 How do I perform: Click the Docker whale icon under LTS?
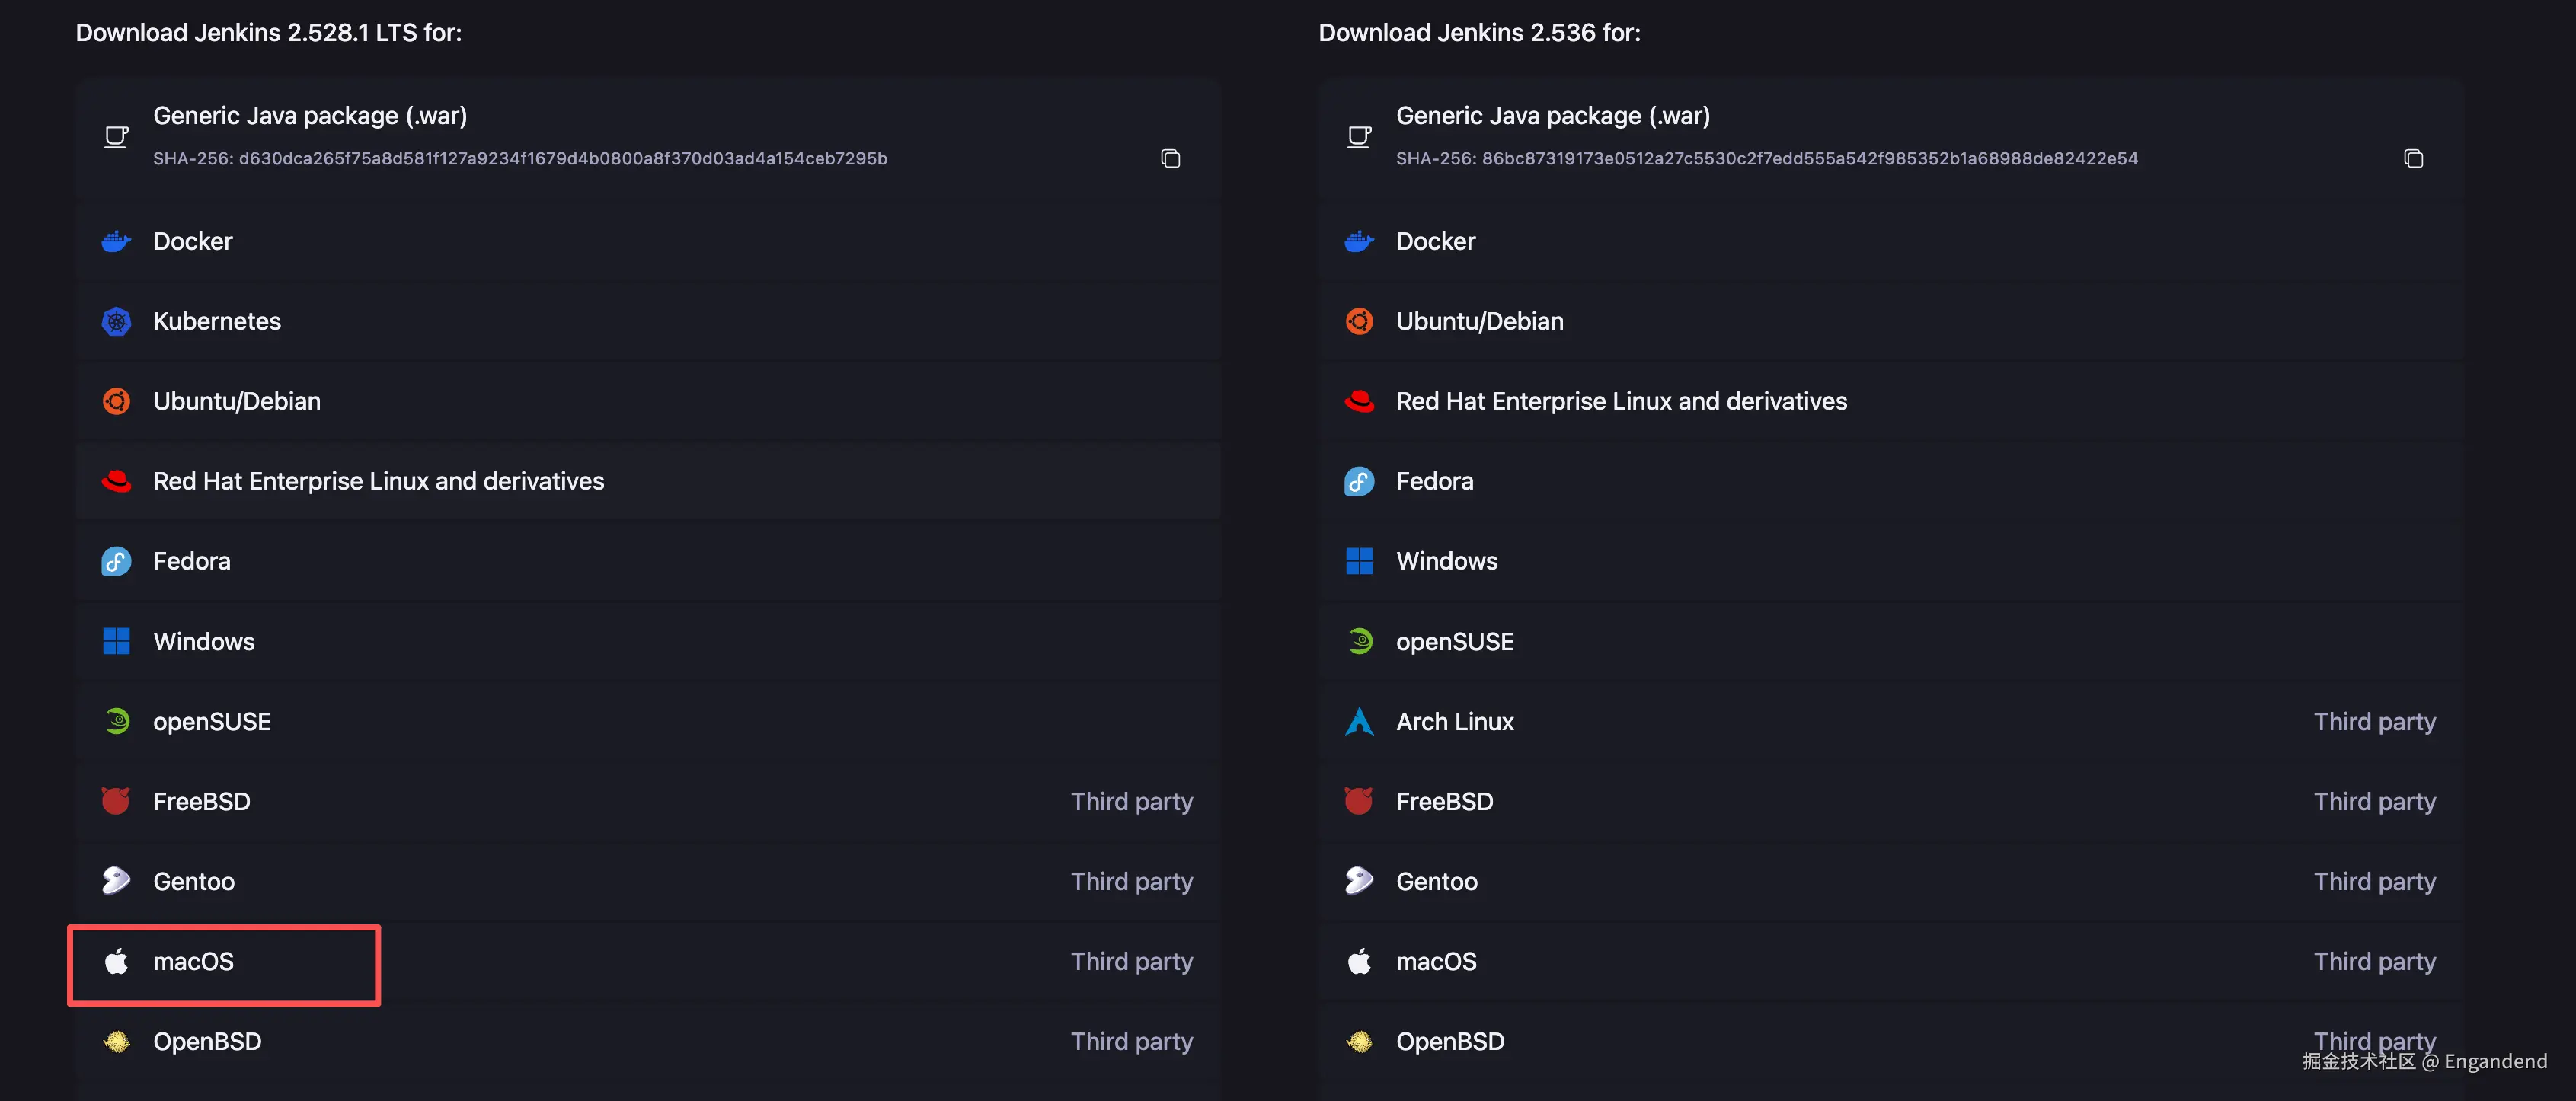click(x=116, y=241)
